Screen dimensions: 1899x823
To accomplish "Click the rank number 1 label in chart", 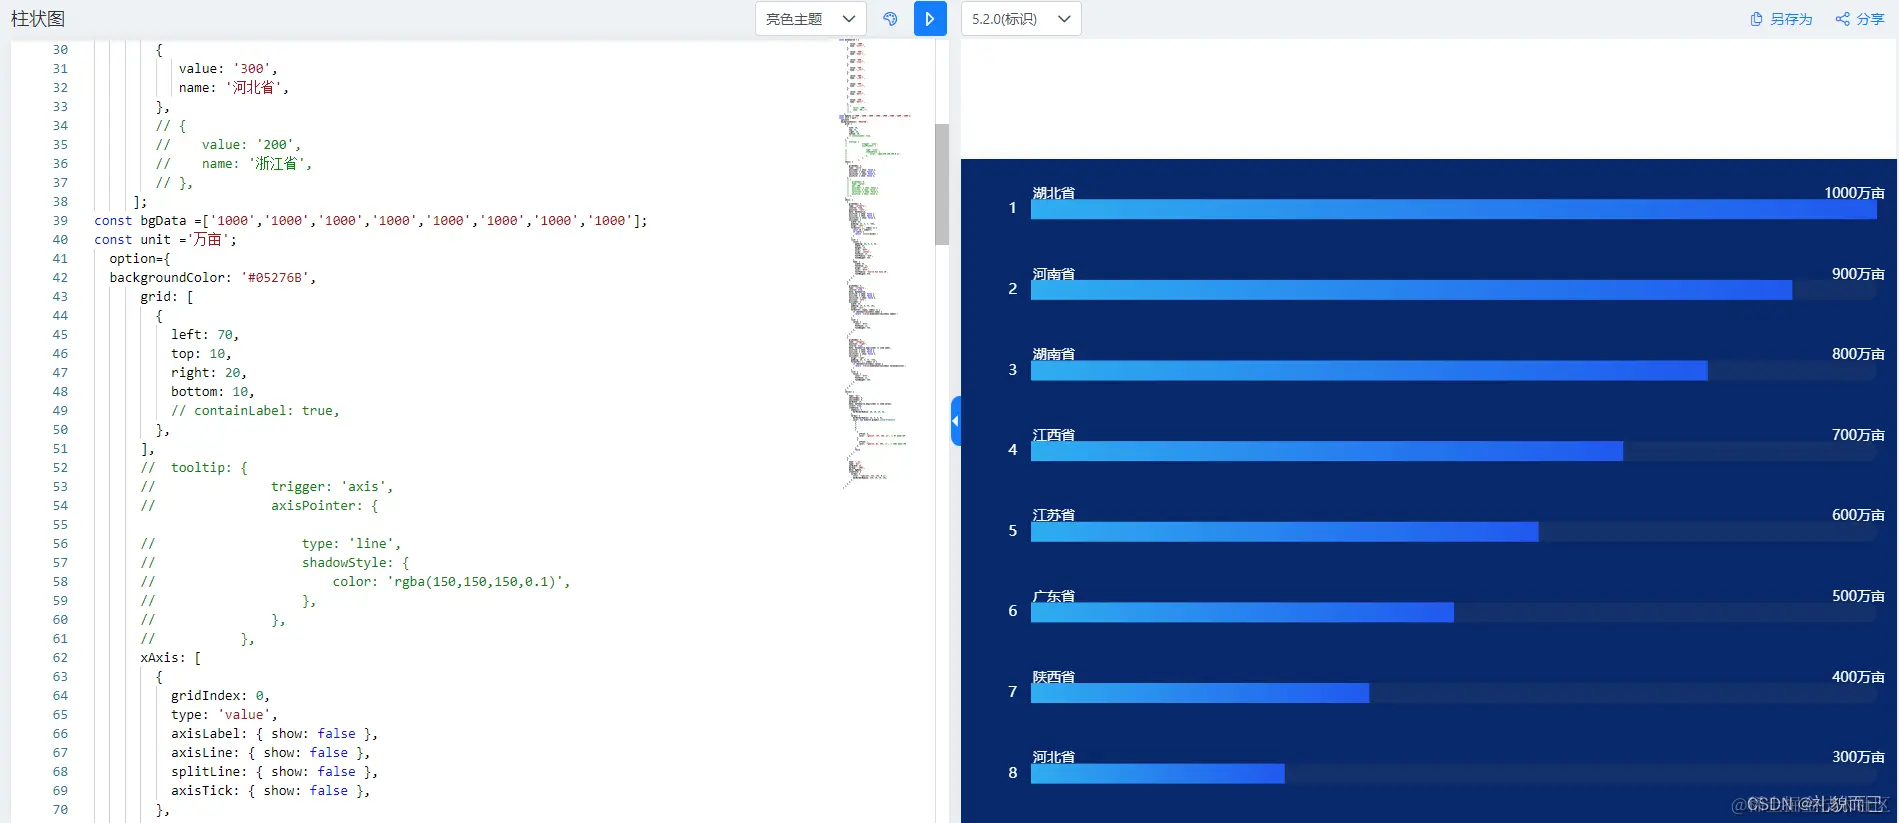I will pos(1012,208).
